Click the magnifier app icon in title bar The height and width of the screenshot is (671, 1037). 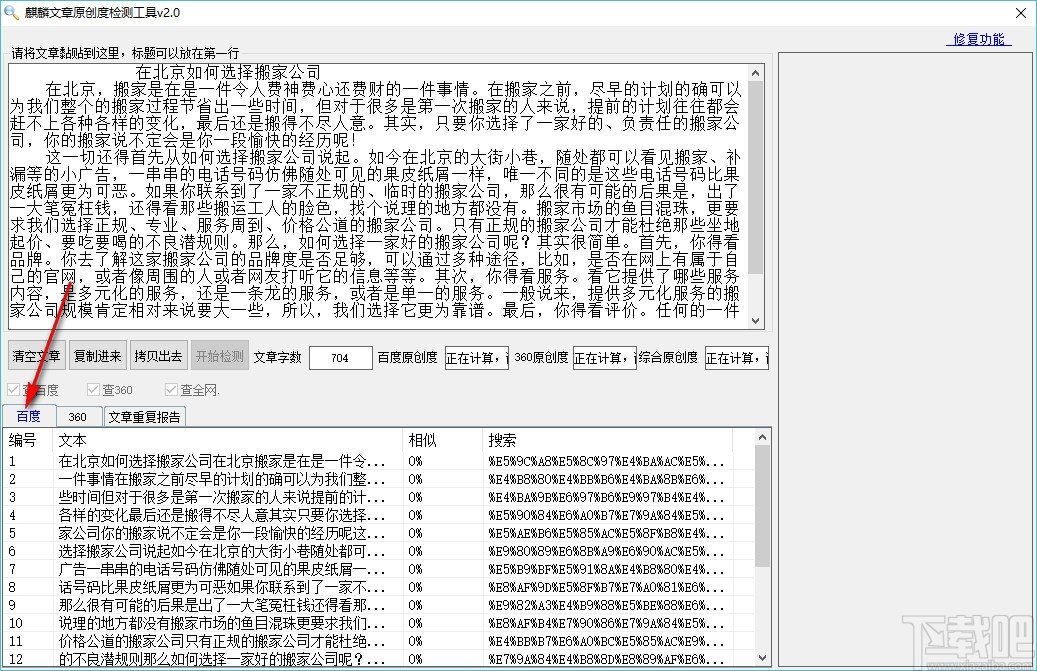point(11,12)
